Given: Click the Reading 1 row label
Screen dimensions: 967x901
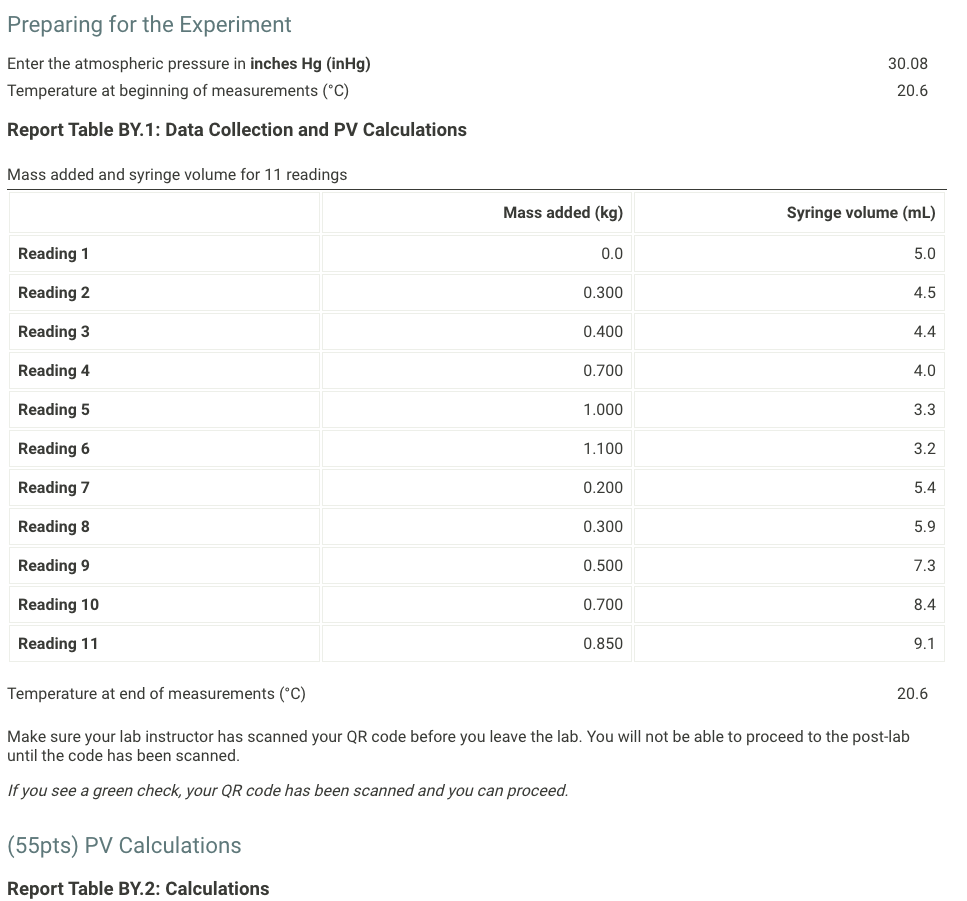Looking at the screenshot, I should pos(53,253).
